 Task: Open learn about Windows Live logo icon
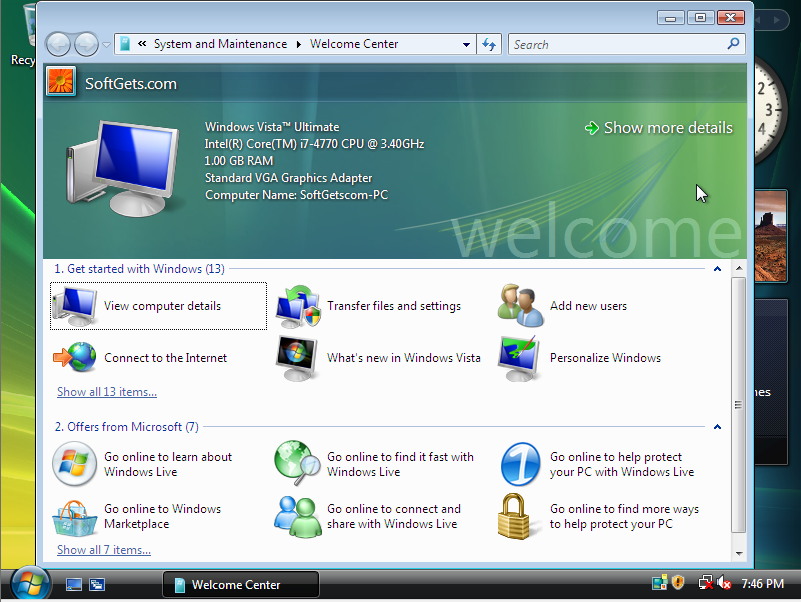75,464
